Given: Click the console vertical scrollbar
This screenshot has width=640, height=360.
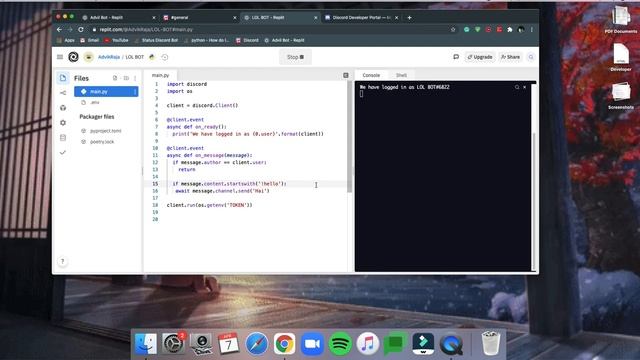Looking at the screenshot, I should pos(534,200).
